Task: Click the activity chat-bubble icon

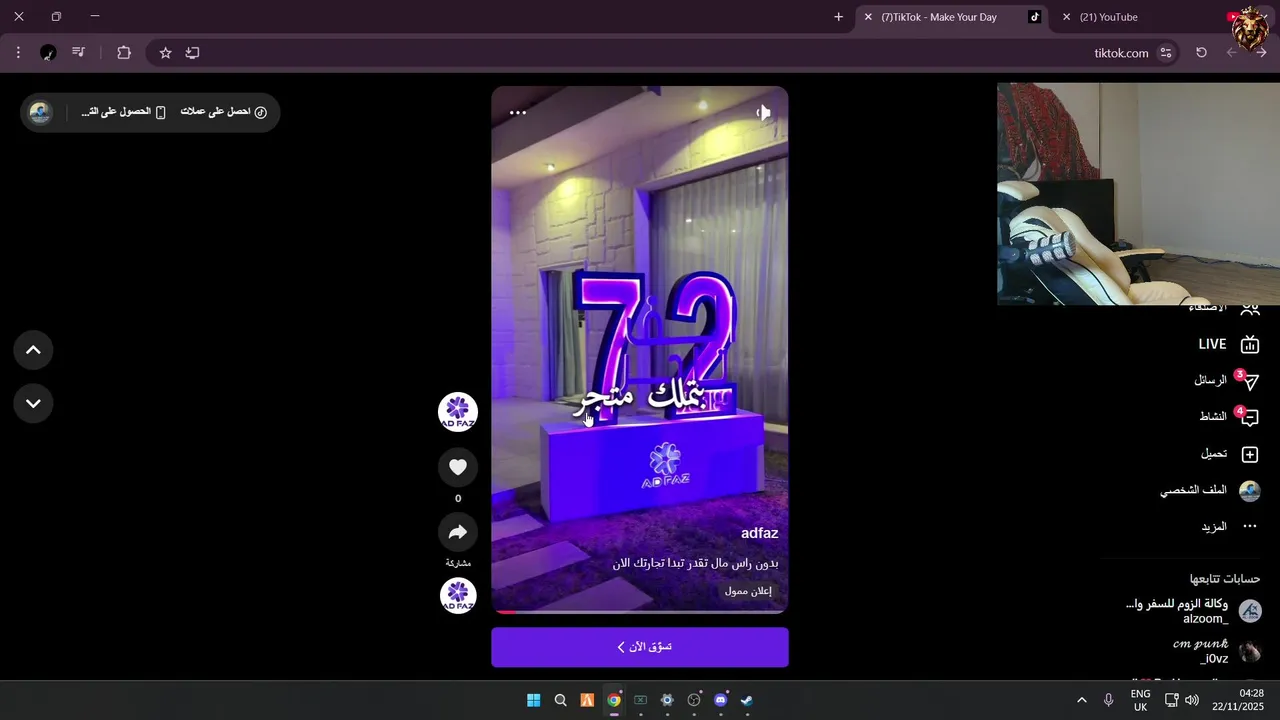Action: tap(1249, 418)
